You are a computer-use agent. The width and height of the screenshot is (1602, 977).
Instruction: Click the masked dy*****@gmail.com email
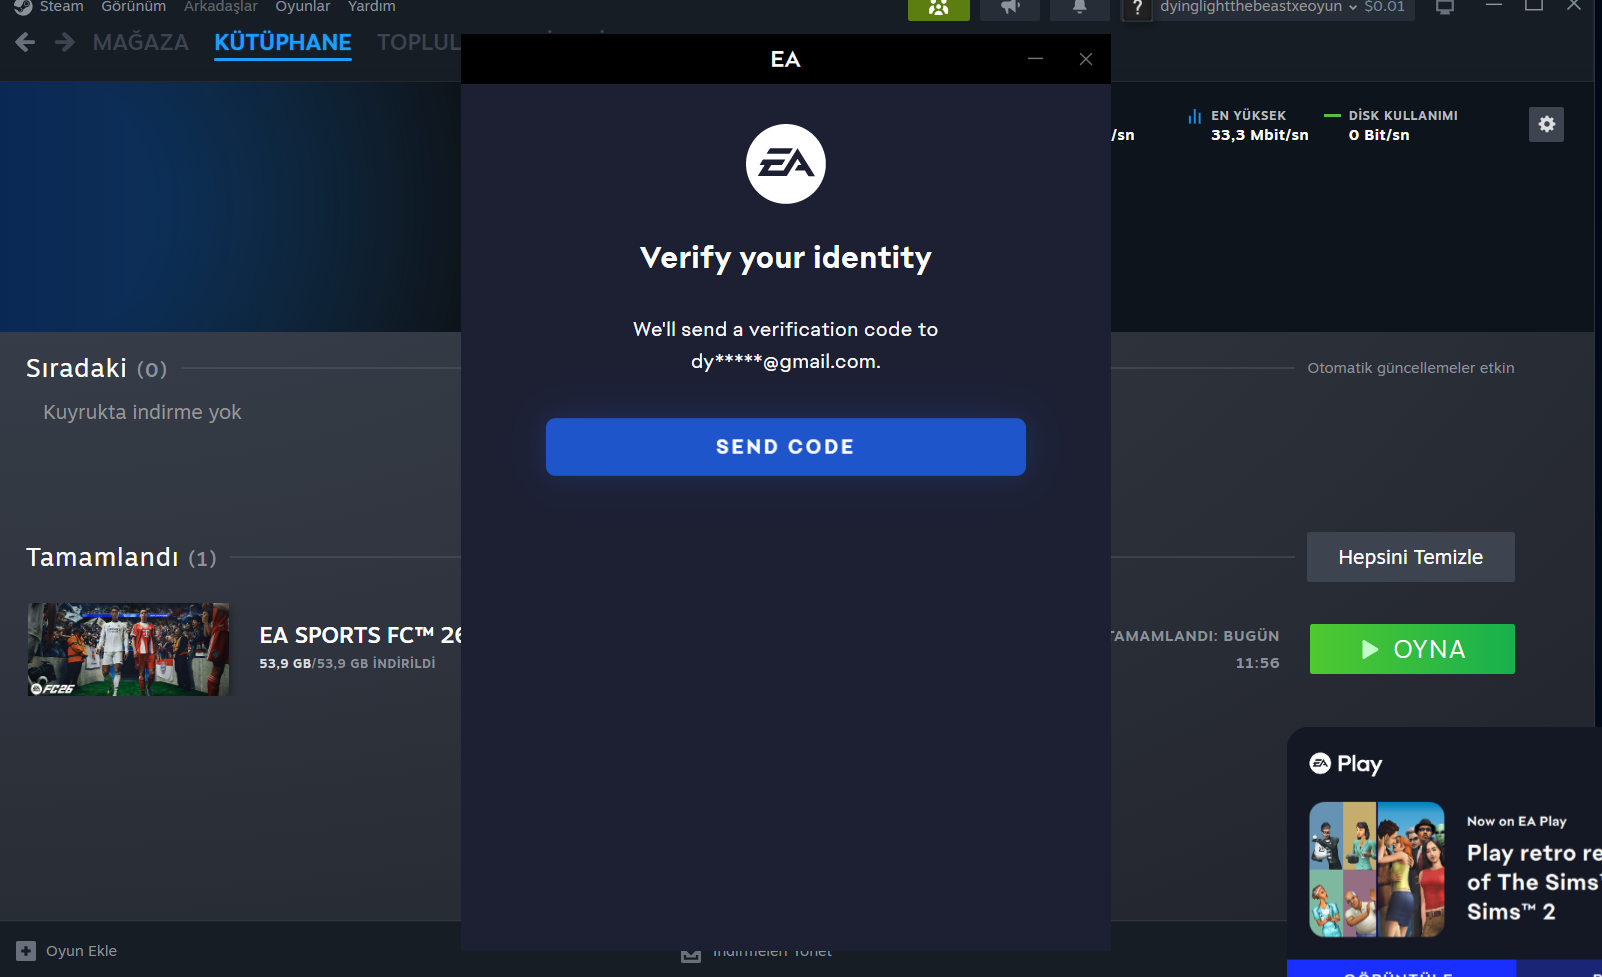(x=786, y=361)
